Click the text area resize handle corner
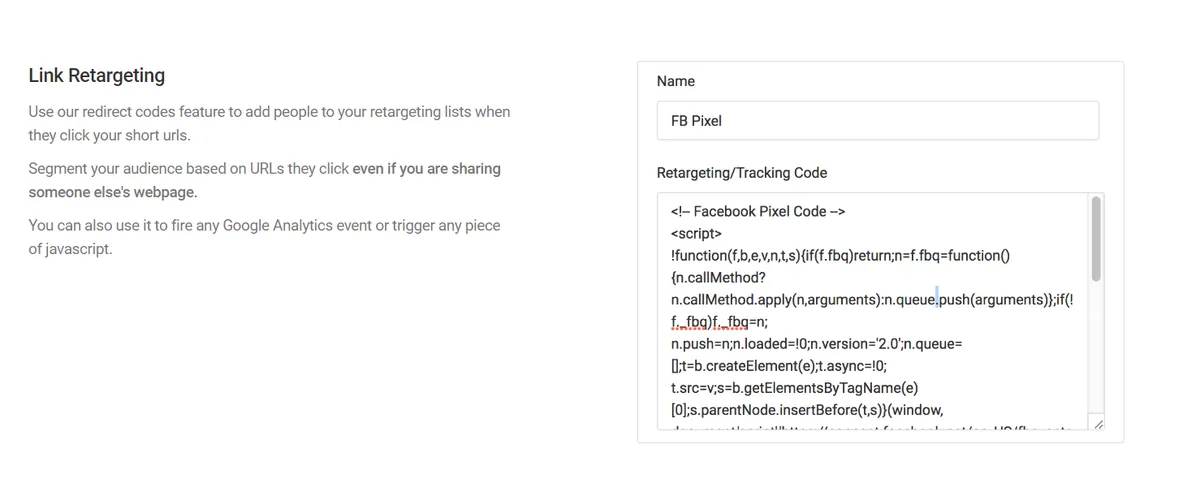Viewport: 1200px width, 479px height. pos(1098,424)
